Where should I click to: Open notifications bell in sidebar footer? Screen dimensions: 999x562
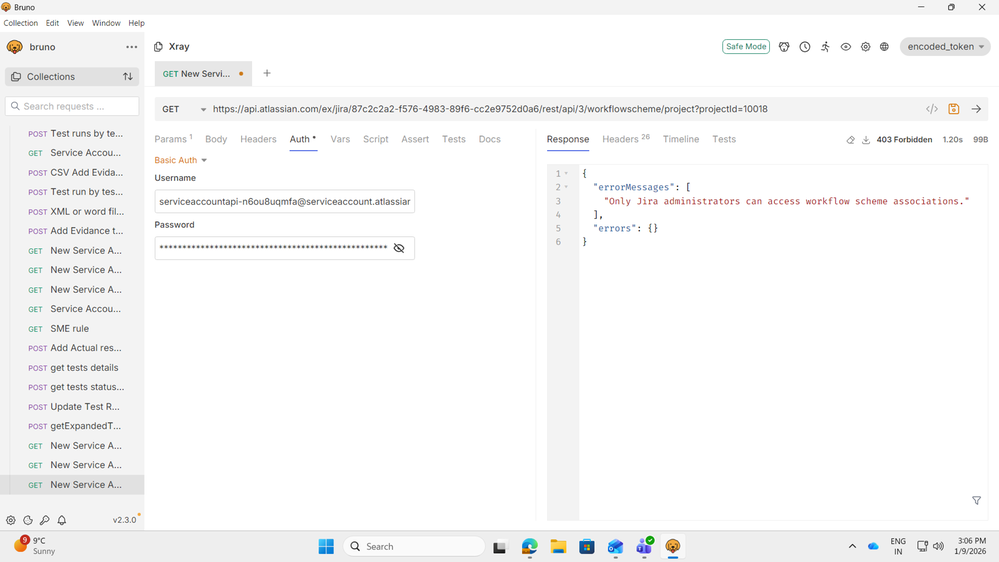tap(62, 520)
